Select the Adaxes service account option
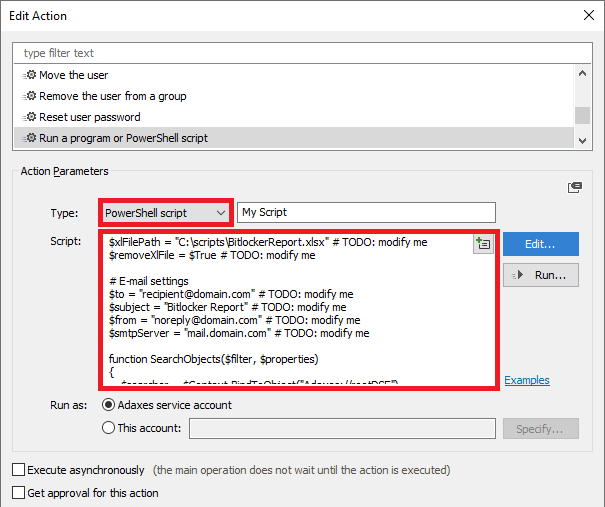The height and width of the screenshot is (507, 605). (x=109, y=405)
